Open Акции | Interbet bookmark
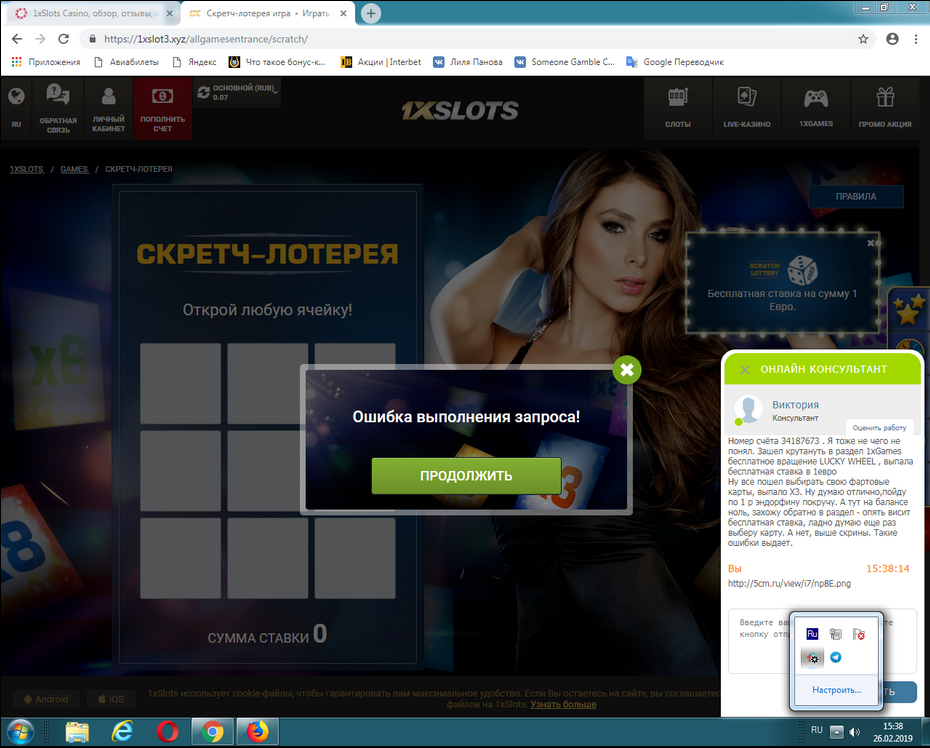The height and width of the screenshot is (748, 930). (380, 62)
